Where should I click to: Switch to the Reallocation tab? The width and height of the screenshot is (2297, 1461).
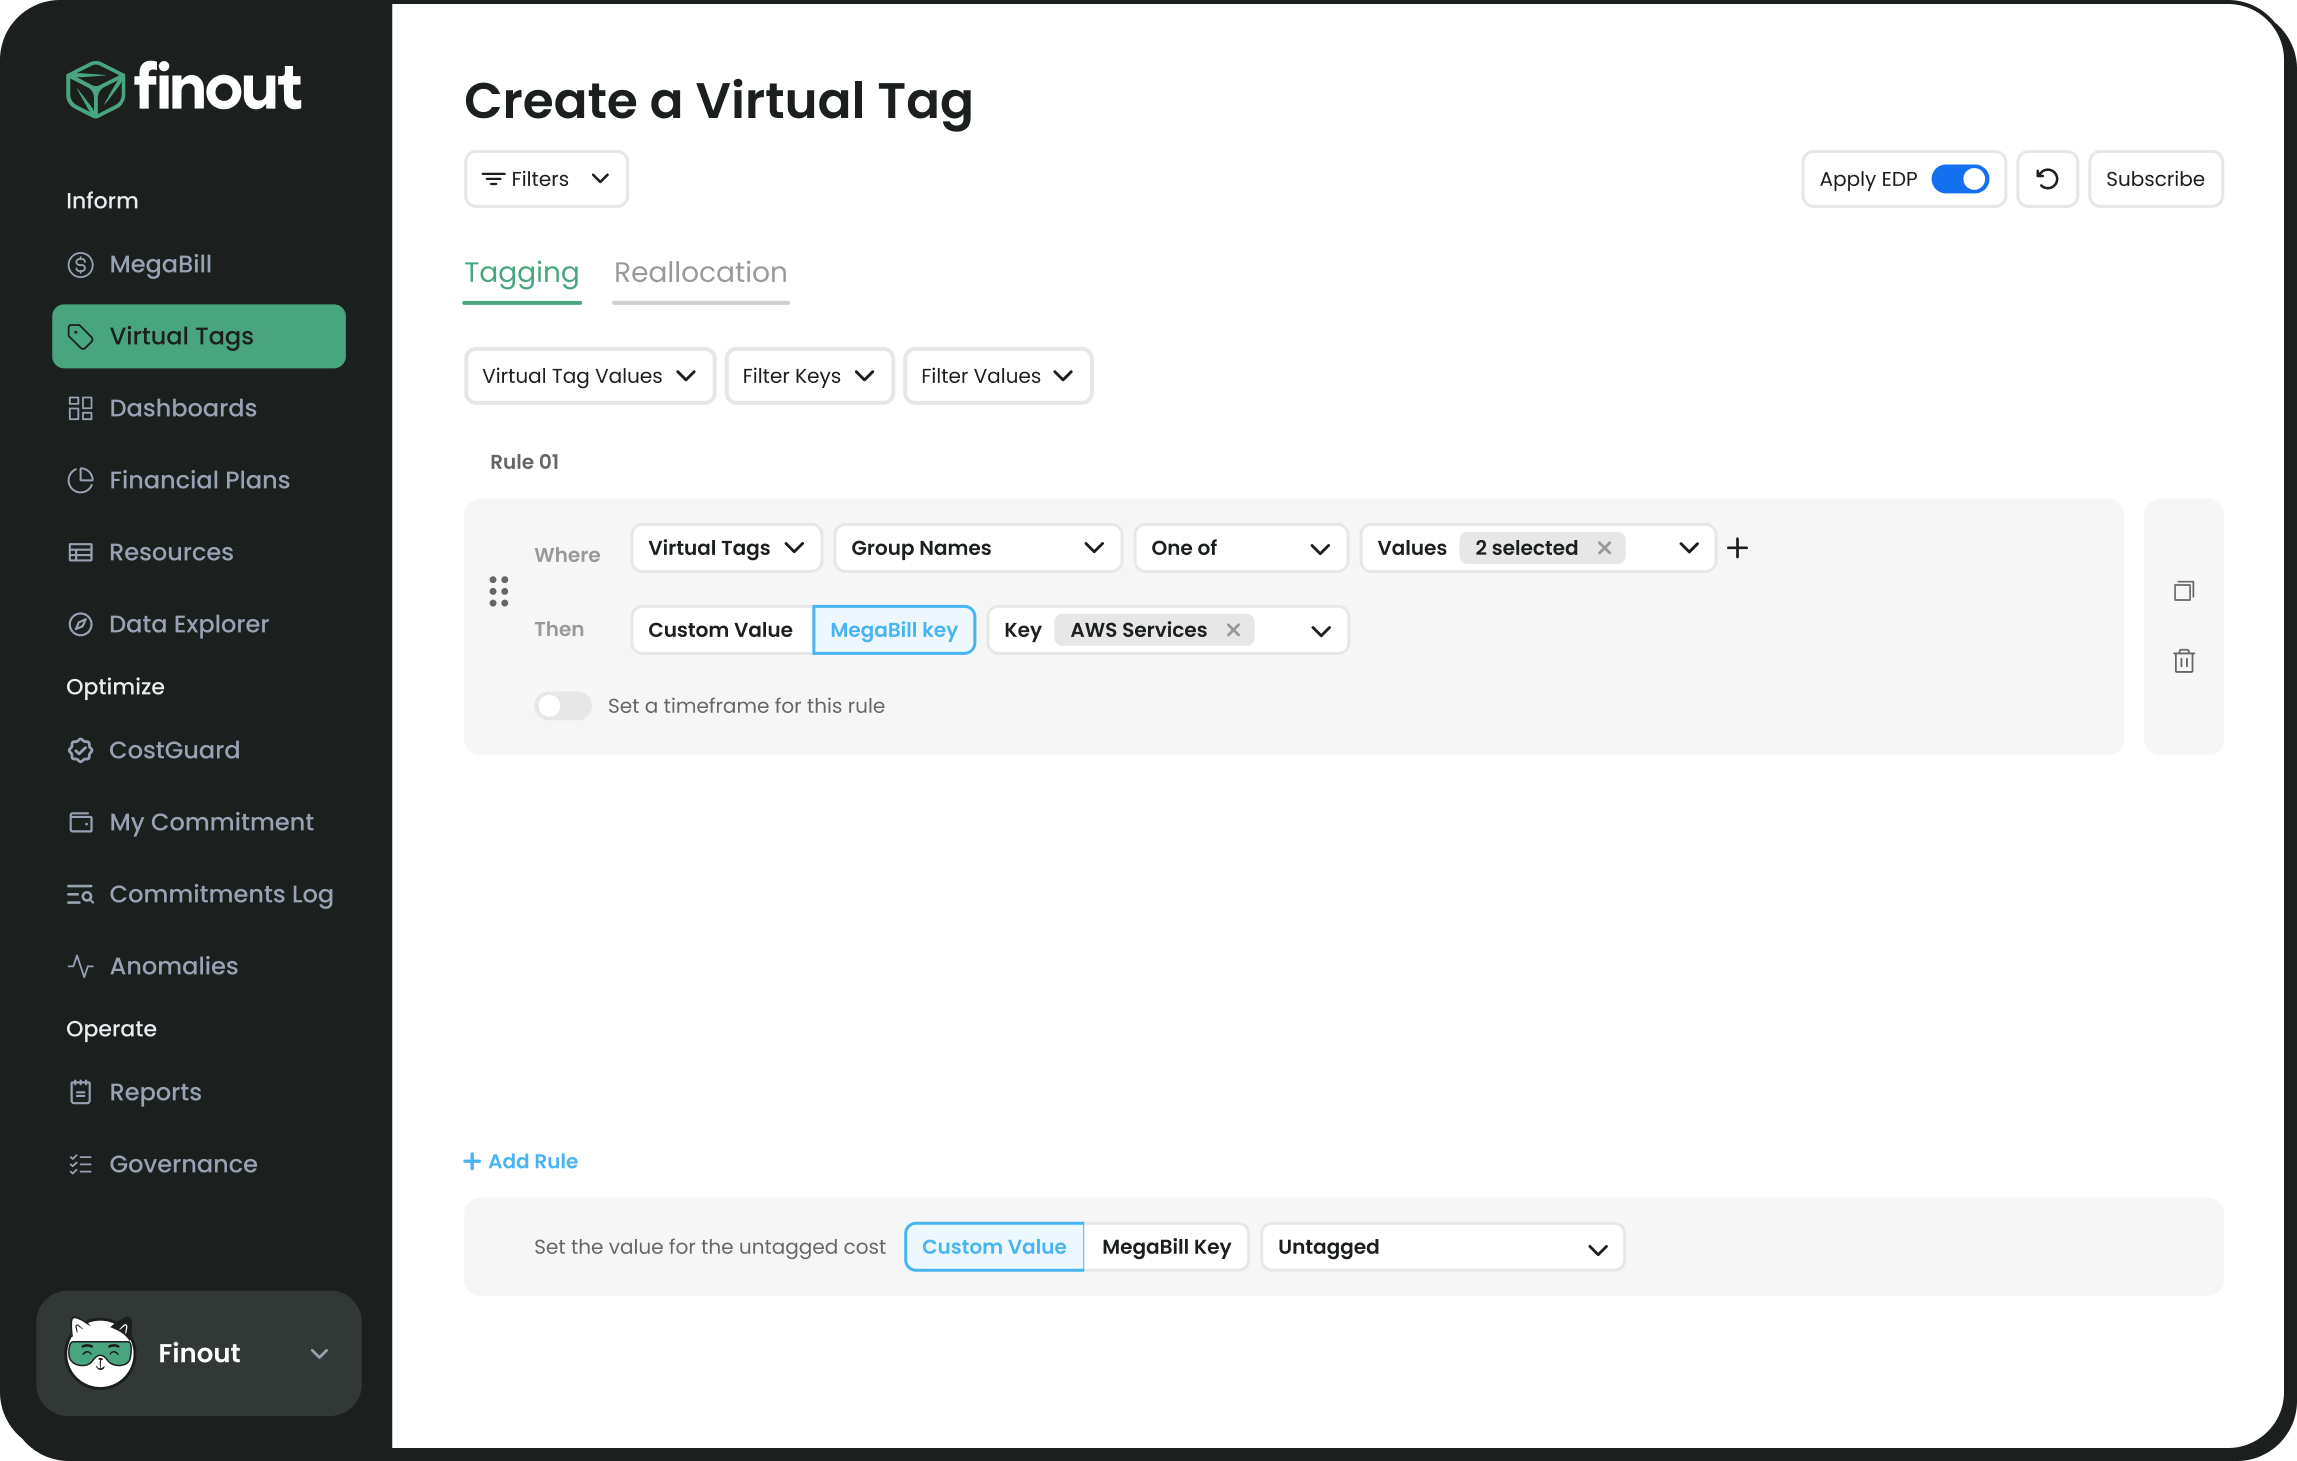(x=699, y=272)
